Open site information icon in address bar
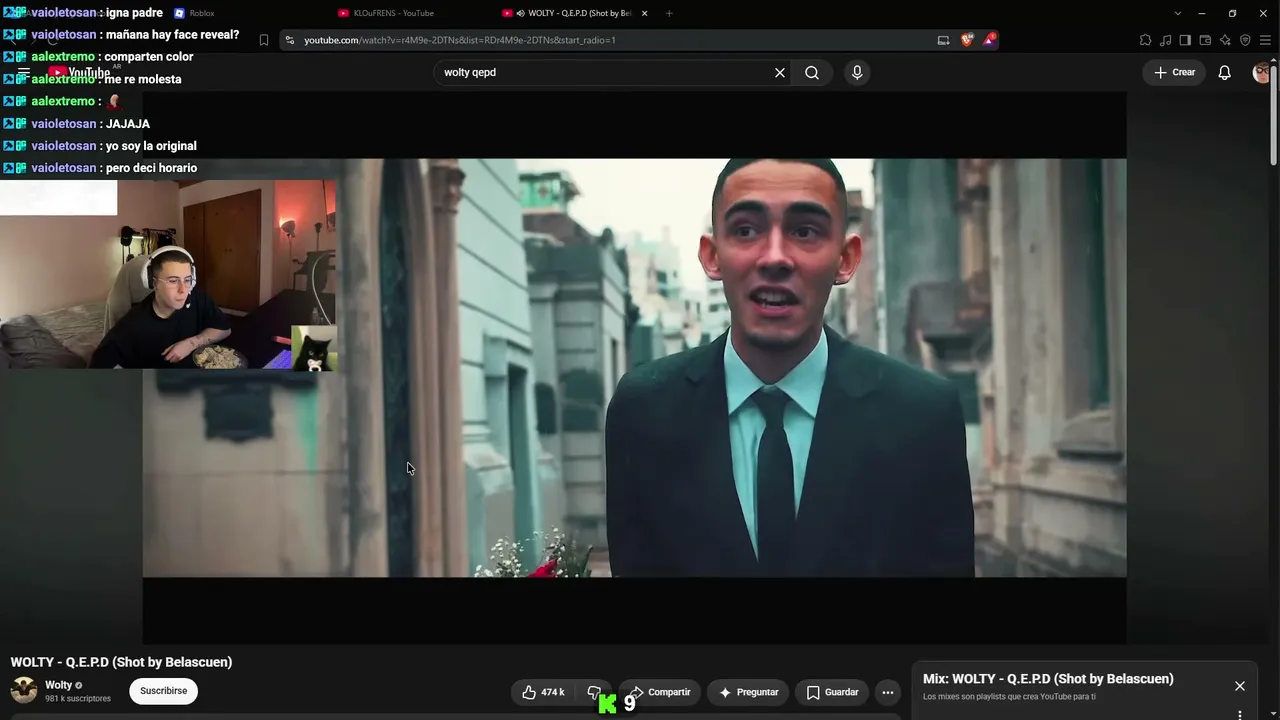Viewport: 1280px width, 720px height. tap(290, 40)
